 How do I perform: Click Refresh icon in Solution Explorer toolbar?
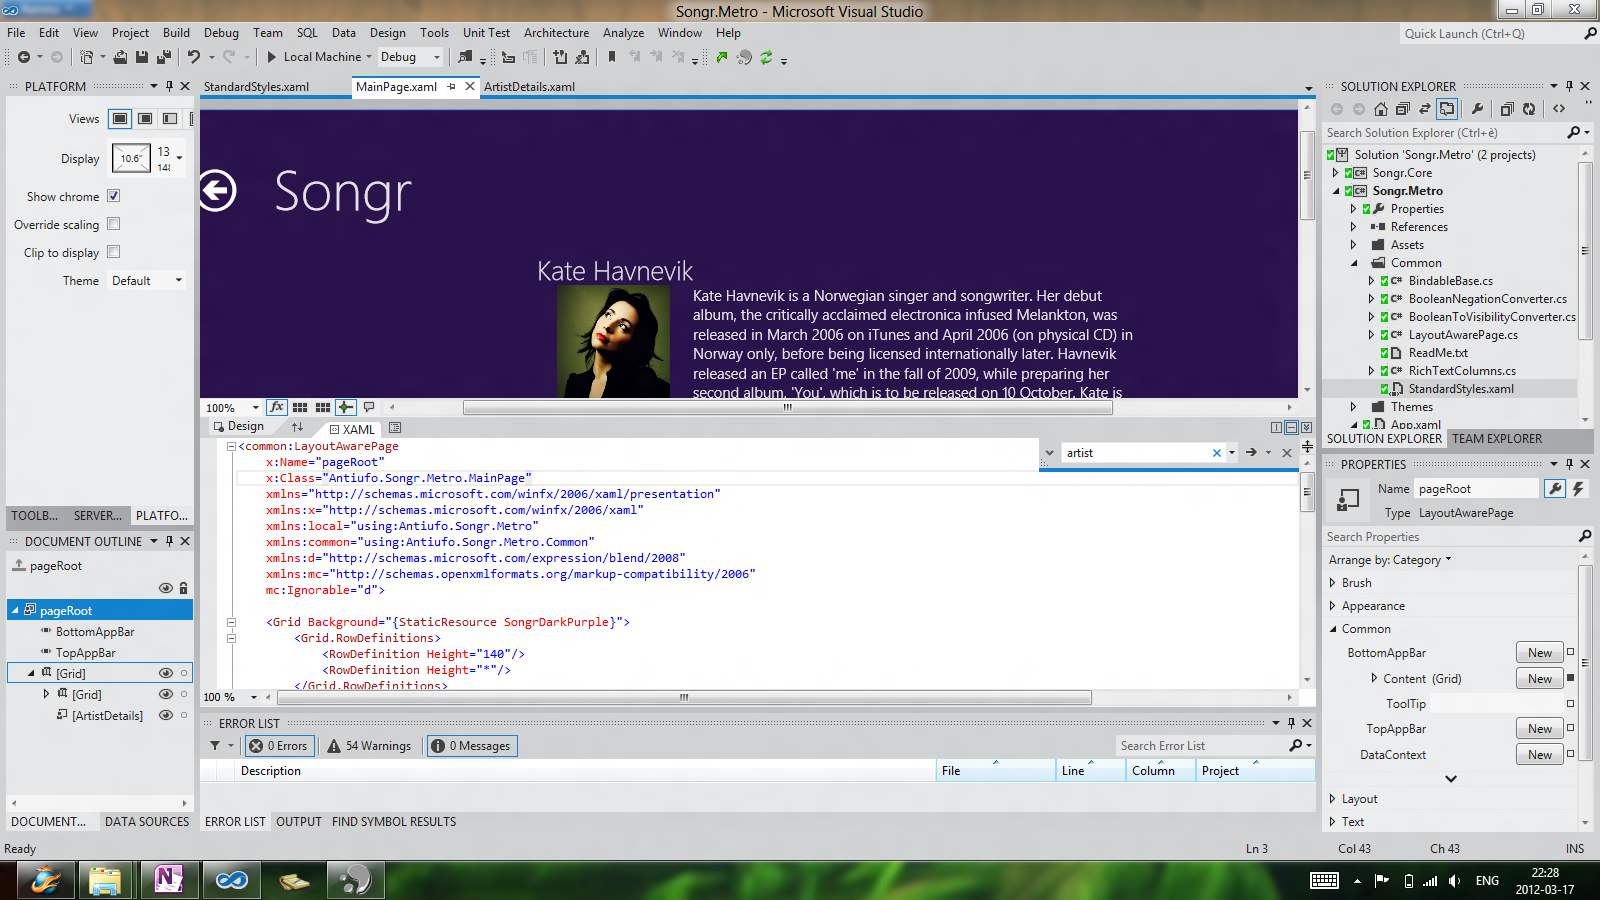click(1529, 109)
